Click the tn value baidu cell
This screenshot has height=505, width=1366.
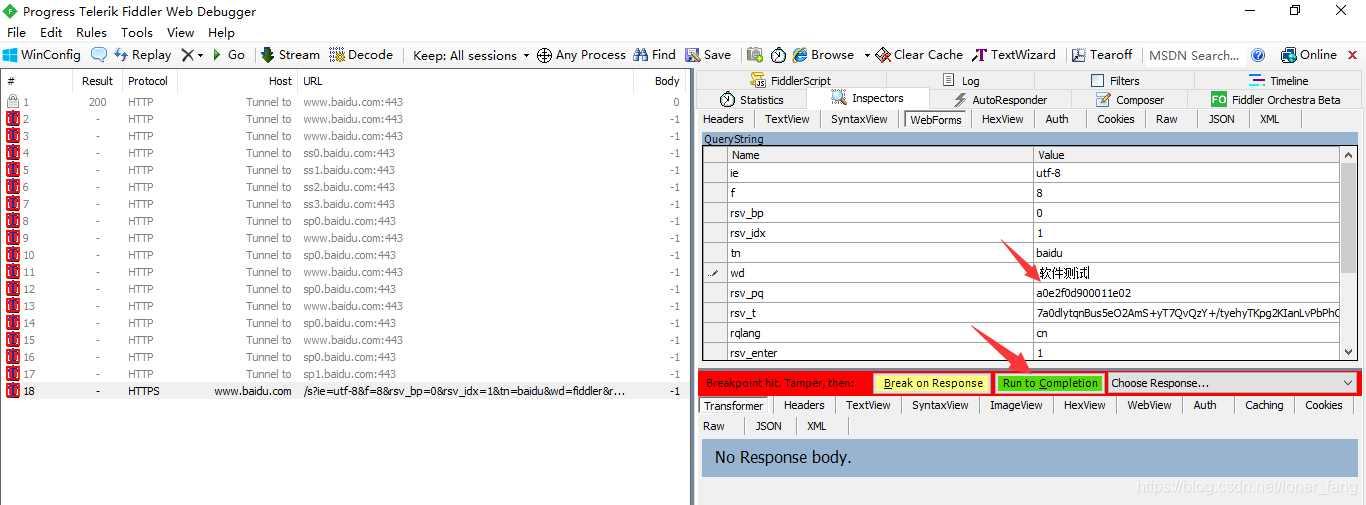1186,253
